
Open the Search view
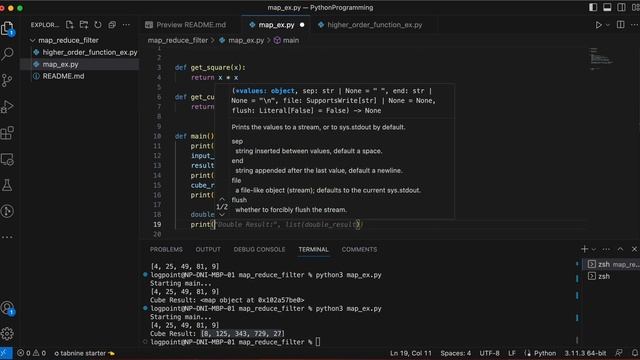pyautogui.click(x=7, y=54)
